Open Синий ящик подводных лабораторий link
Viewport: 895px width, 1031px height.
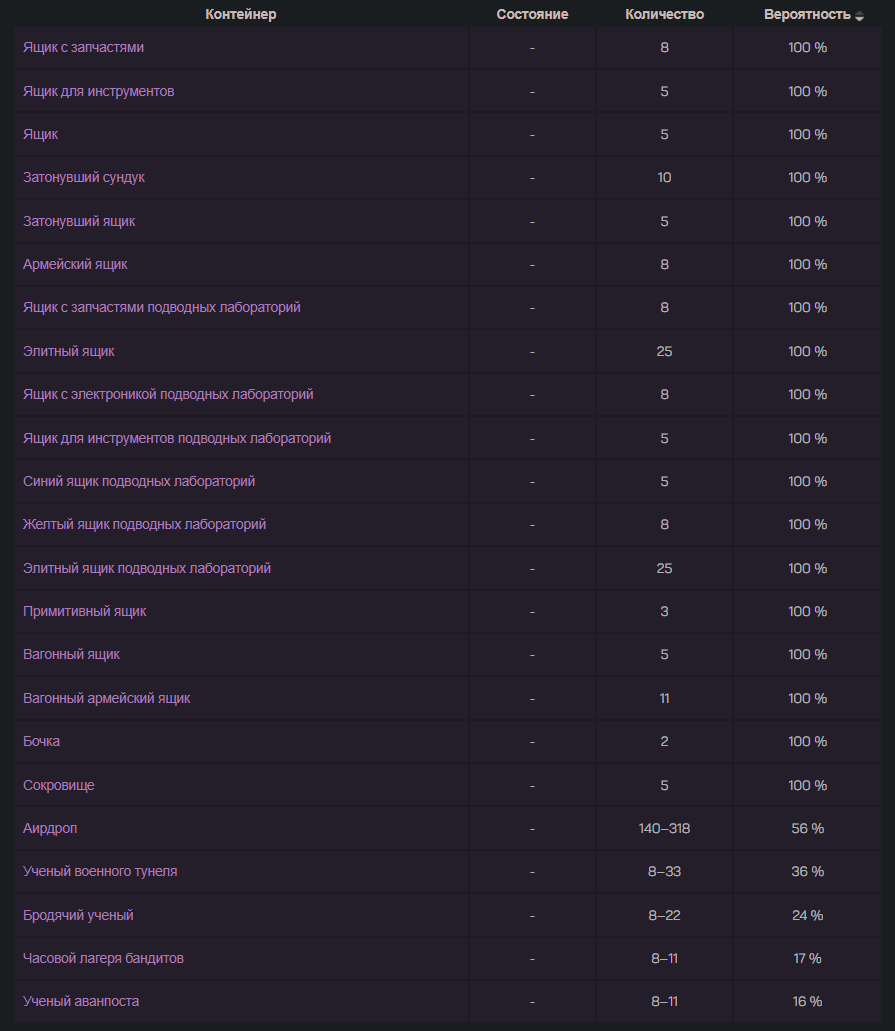(139, 481)
